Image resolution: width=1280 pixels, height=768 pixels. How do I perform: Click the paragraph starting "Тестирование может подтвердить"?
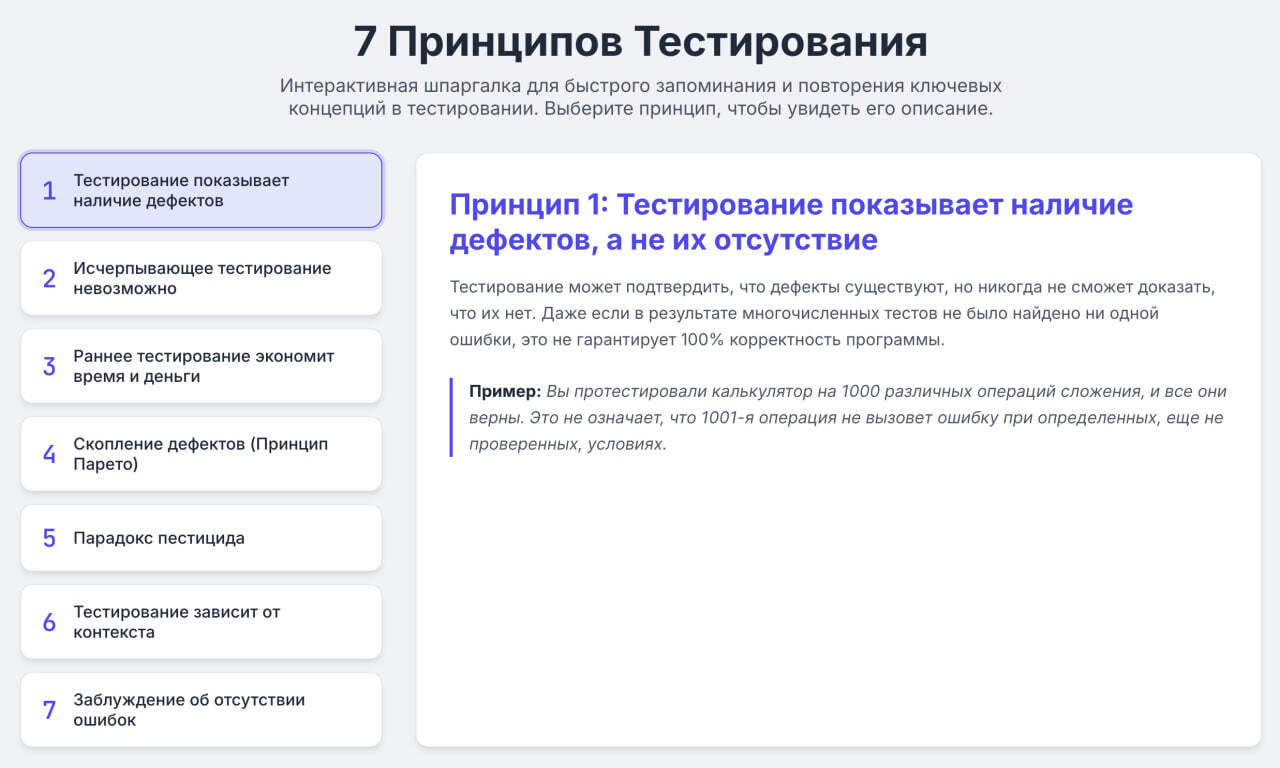point(832,313)
